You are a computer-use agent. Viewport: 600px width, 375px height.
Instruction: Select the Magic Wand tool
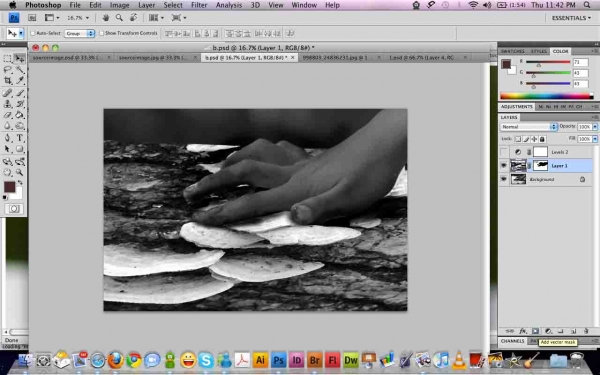click(x=20, y=70)
